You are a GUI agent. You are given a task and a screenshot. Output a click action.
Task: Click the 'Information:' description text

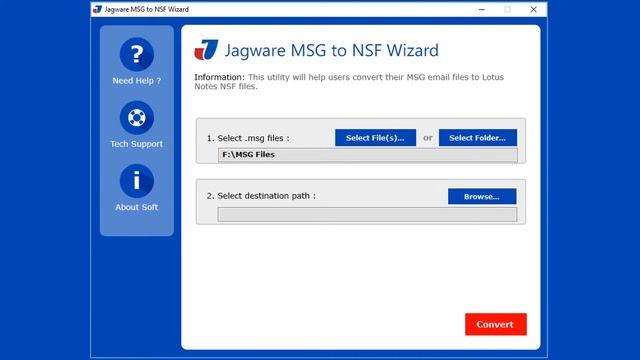point(349,82)
